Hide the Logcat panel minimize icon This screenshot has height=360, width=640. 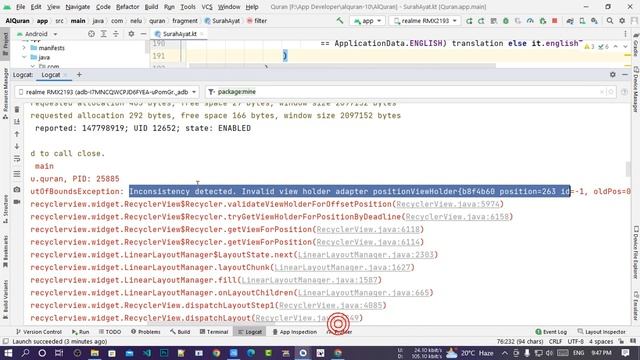[x=625, y=75]
